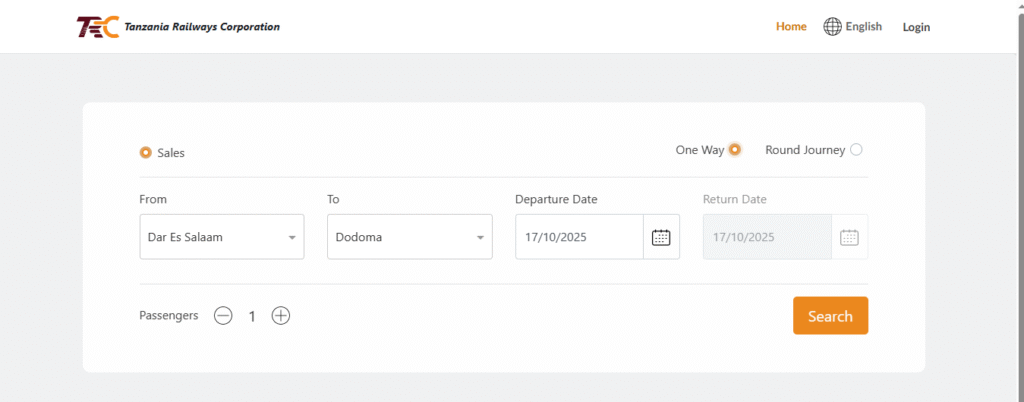Viewport: 1024px width, 402px height.
Task: Open the Departure Date calendar icon
Action: tap(660, 237)
